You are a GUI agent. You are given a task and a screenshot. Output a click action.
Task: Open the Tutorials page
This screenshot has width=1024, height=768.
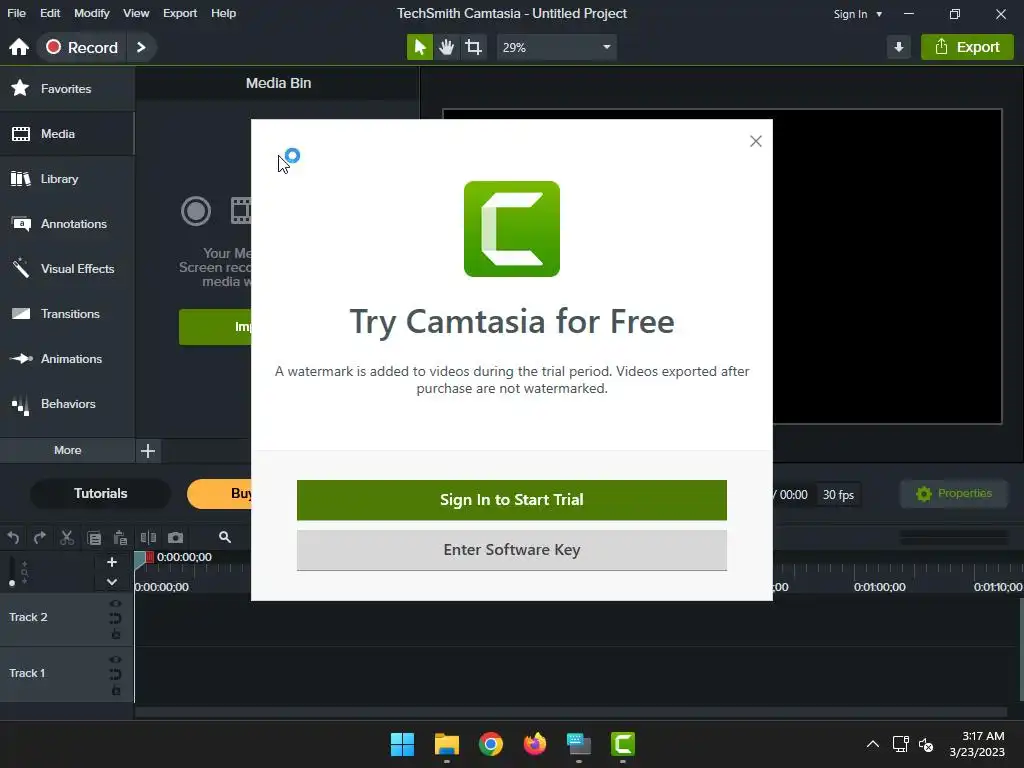[x=101, y=493]
